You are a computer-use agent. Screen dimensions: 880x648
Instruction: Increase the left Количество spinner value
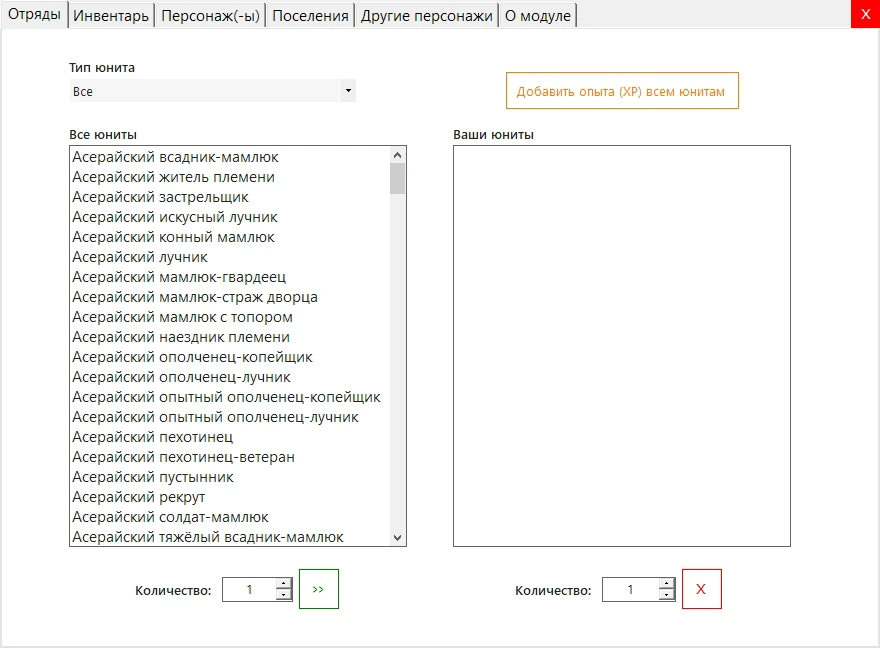click(x=283, y=584)
